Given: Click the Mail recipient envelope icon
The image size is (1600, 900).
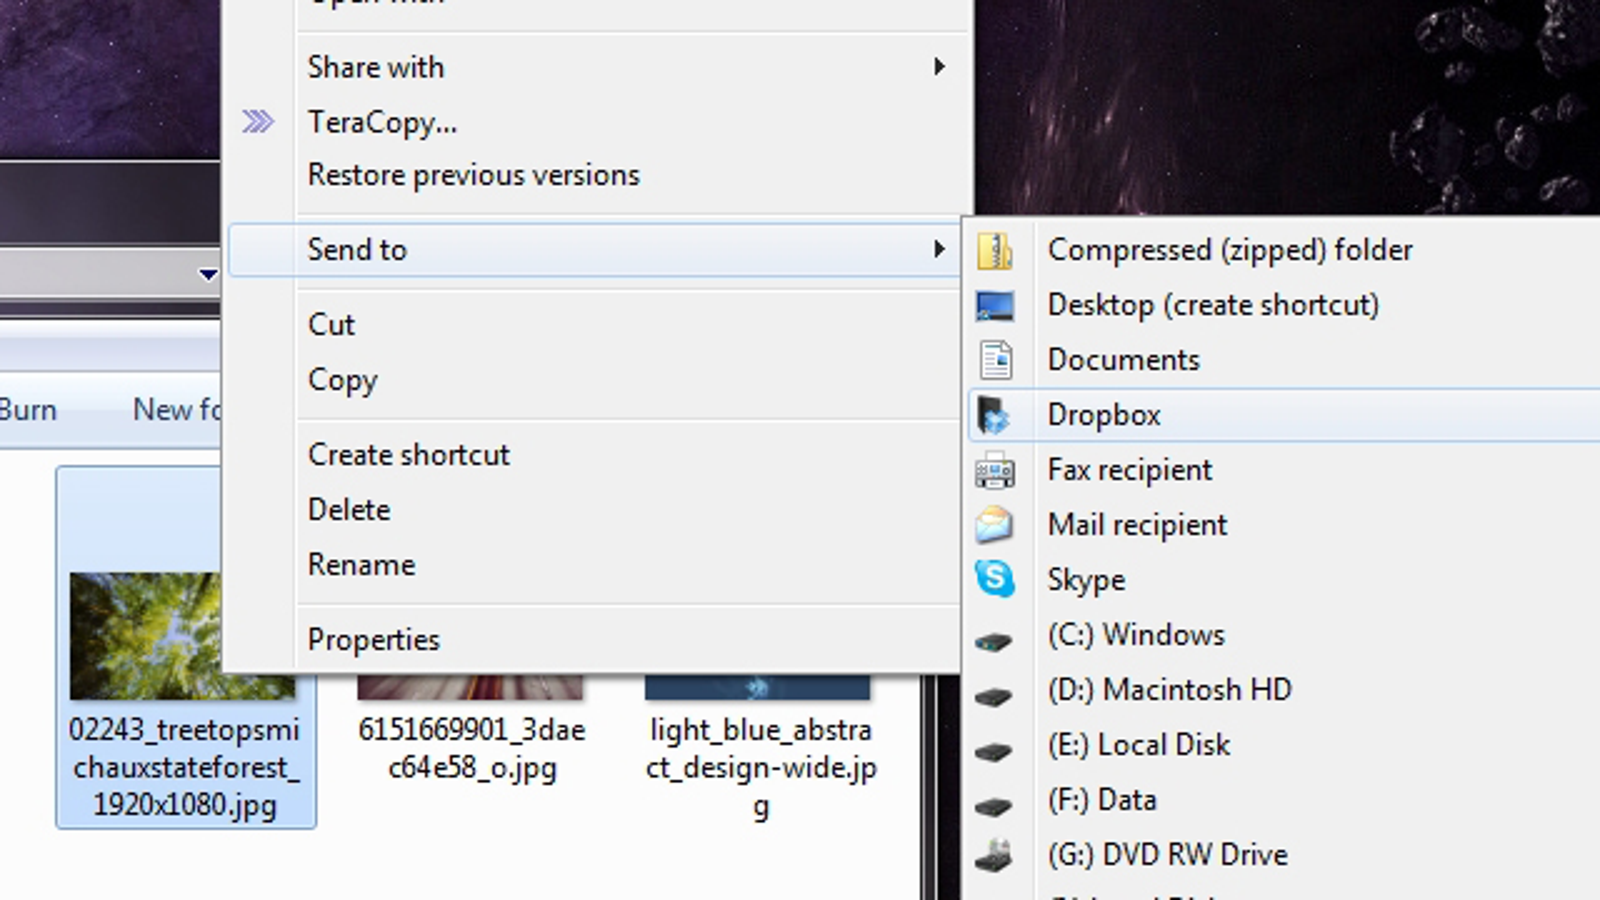Looking at the screenshot, I should coord(995,525).
